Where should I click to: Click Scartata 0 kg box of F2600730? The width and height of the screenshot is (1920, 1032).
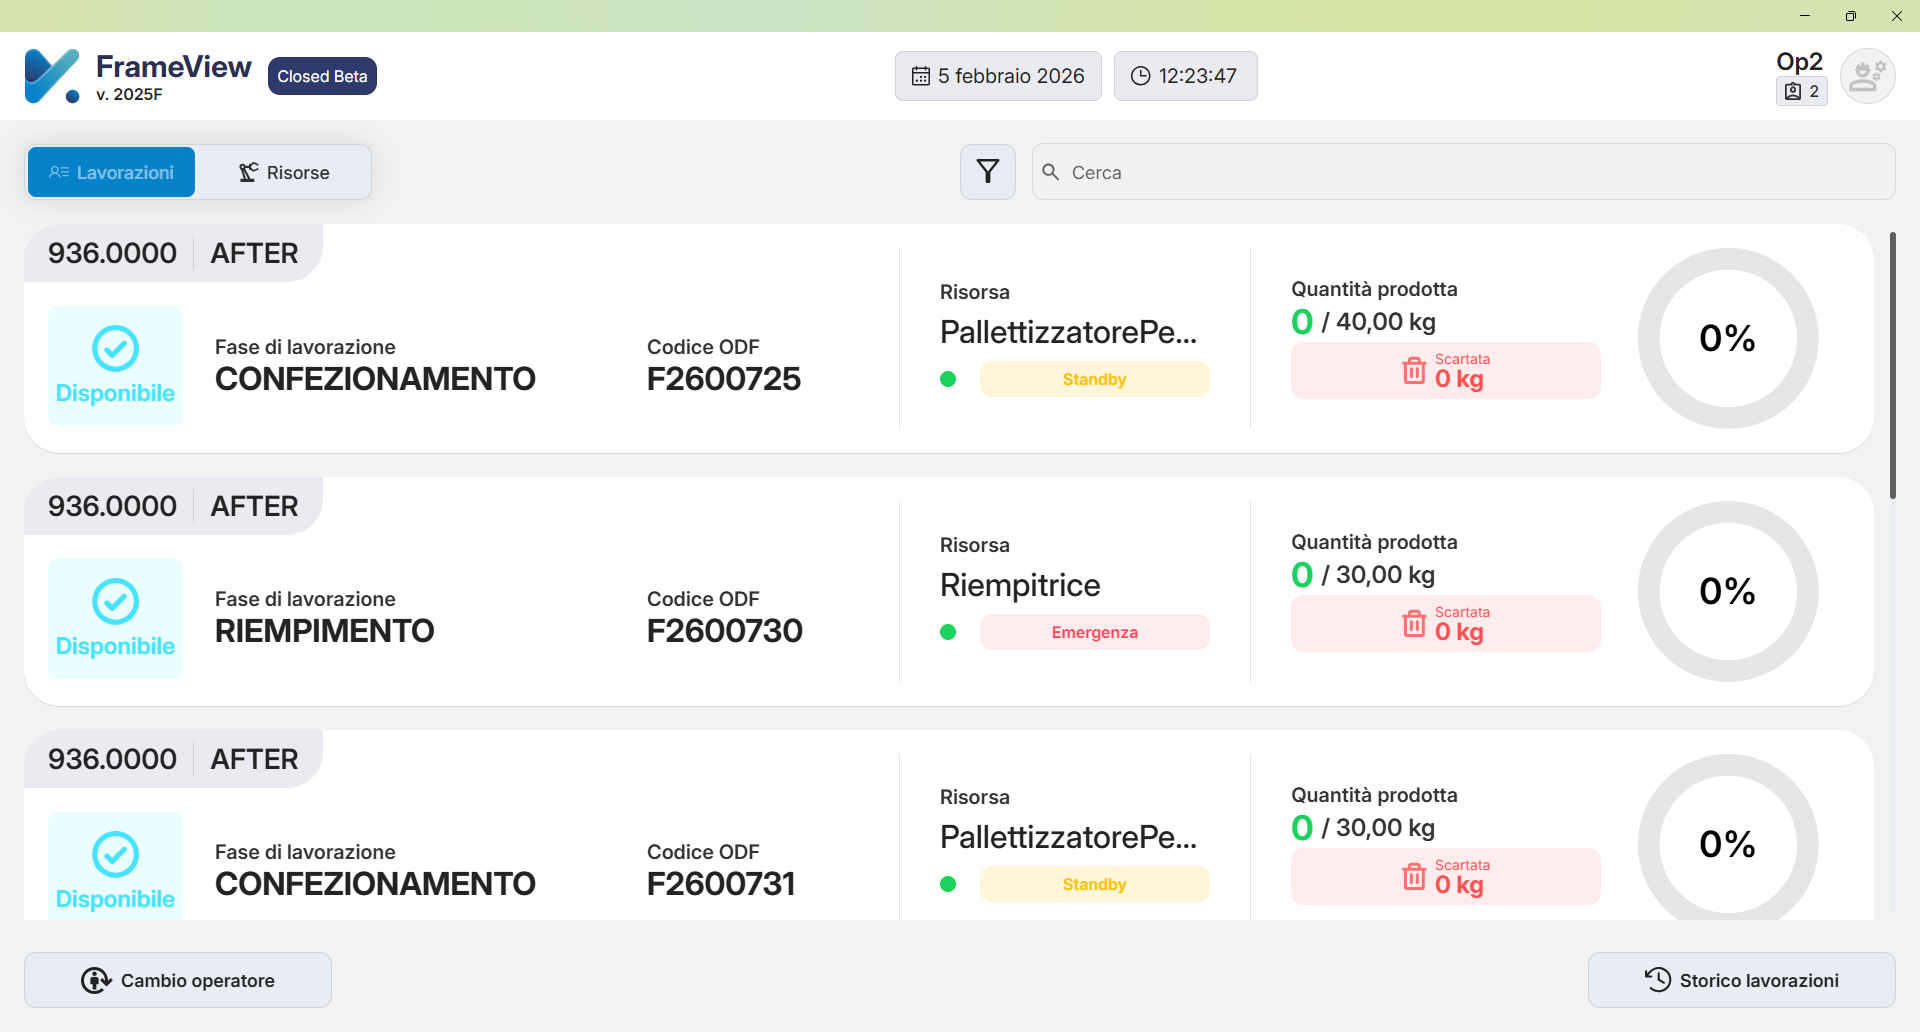pos(1445,623)
